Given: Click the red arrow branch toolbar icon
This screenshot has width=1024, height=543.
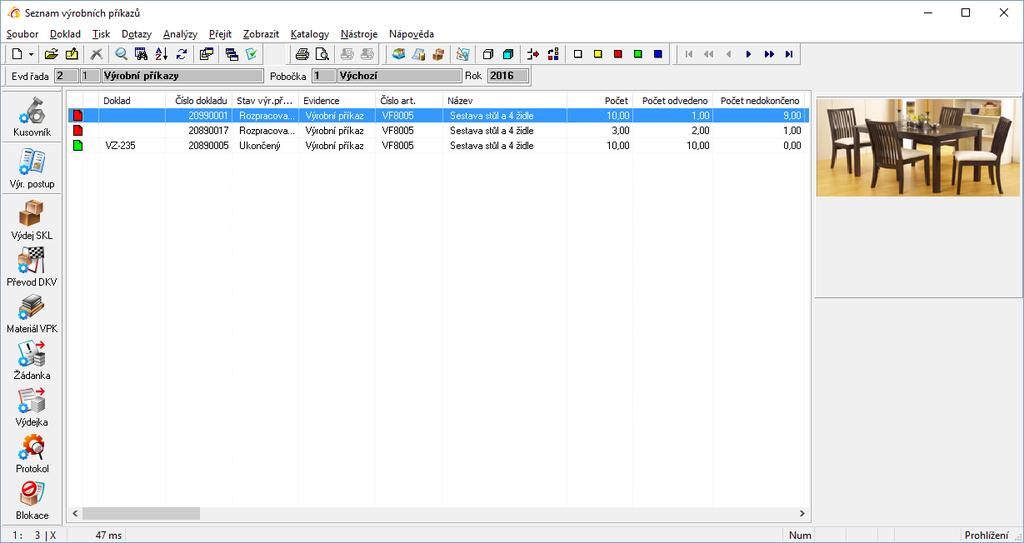Looking at the screenshot, I should 533,54.
